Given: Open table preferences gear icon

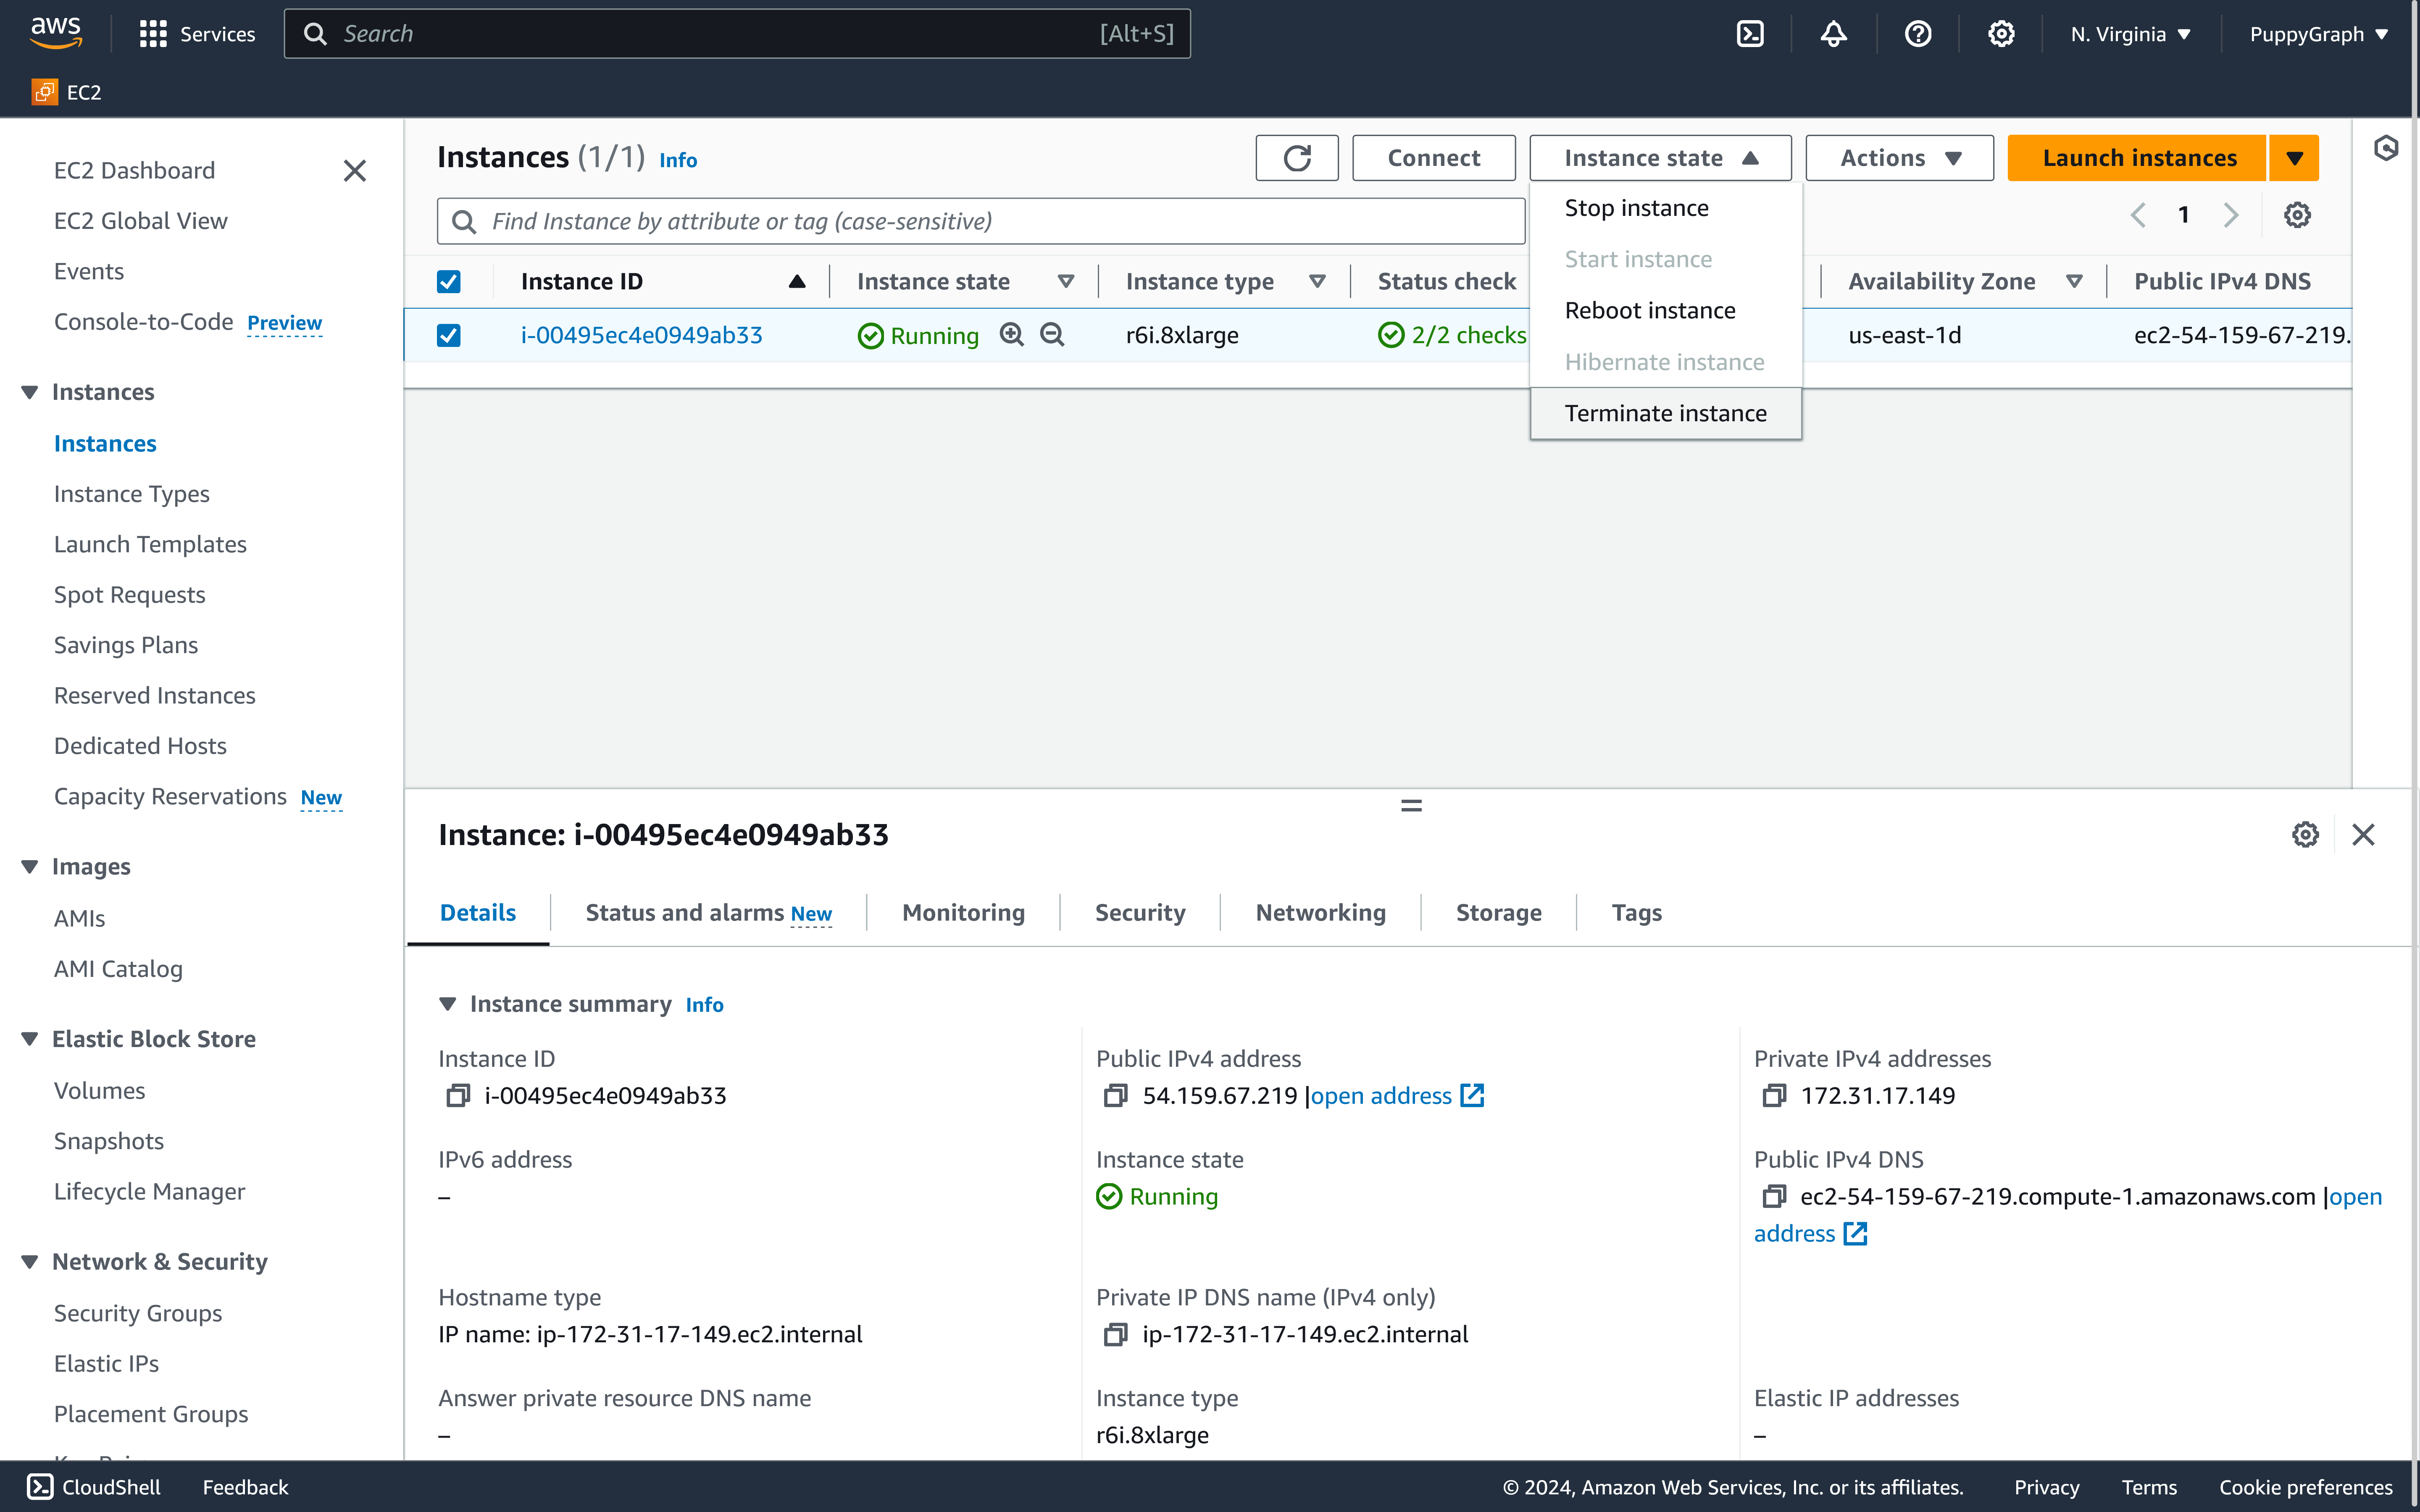Looking at the screenshot, I should click(x=2297, y=215).
